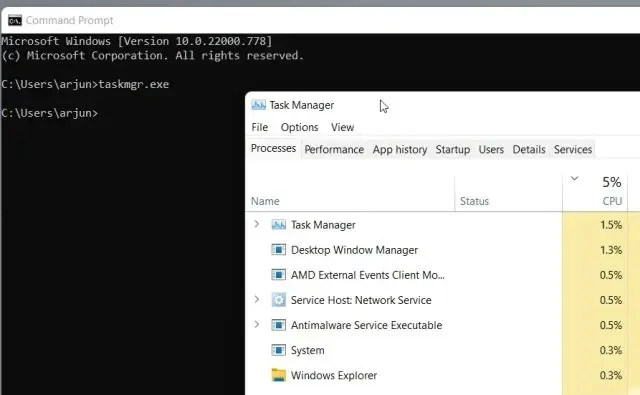This screenshot has width=640, height=395.
Task: Click the sort arrow above CPU column
Action: pos(574,178)
